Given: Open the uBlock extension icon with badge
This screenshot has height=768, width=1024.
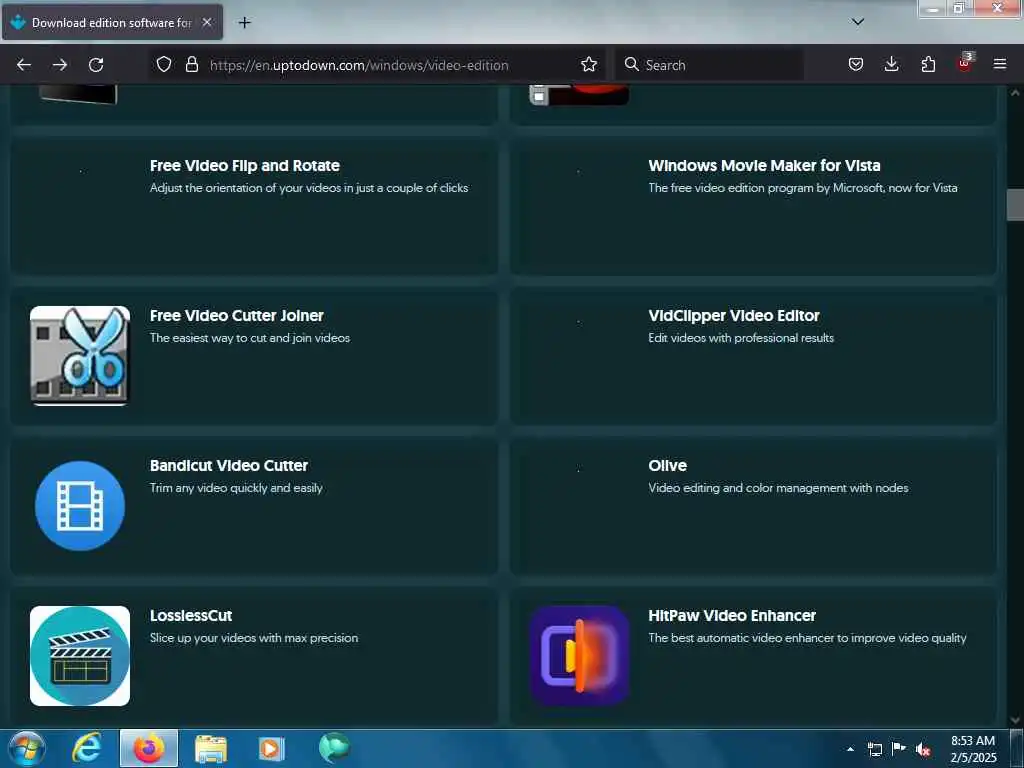Looking at the screenshot, I should click(x=965, y=63).
